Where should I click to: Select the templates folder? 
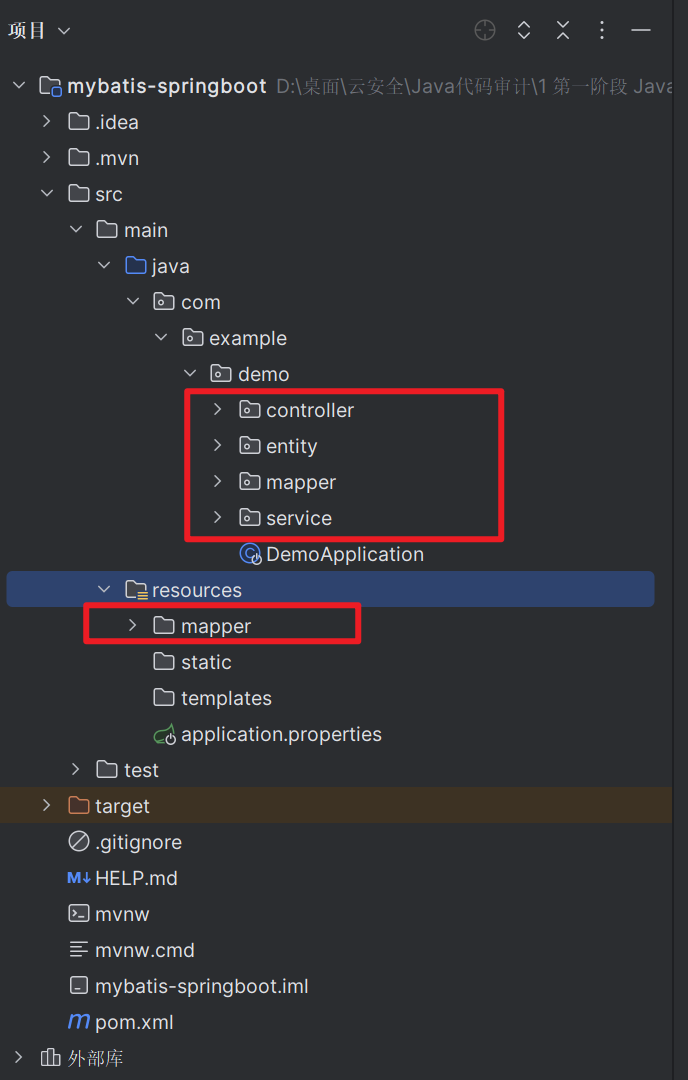(226, 698)
